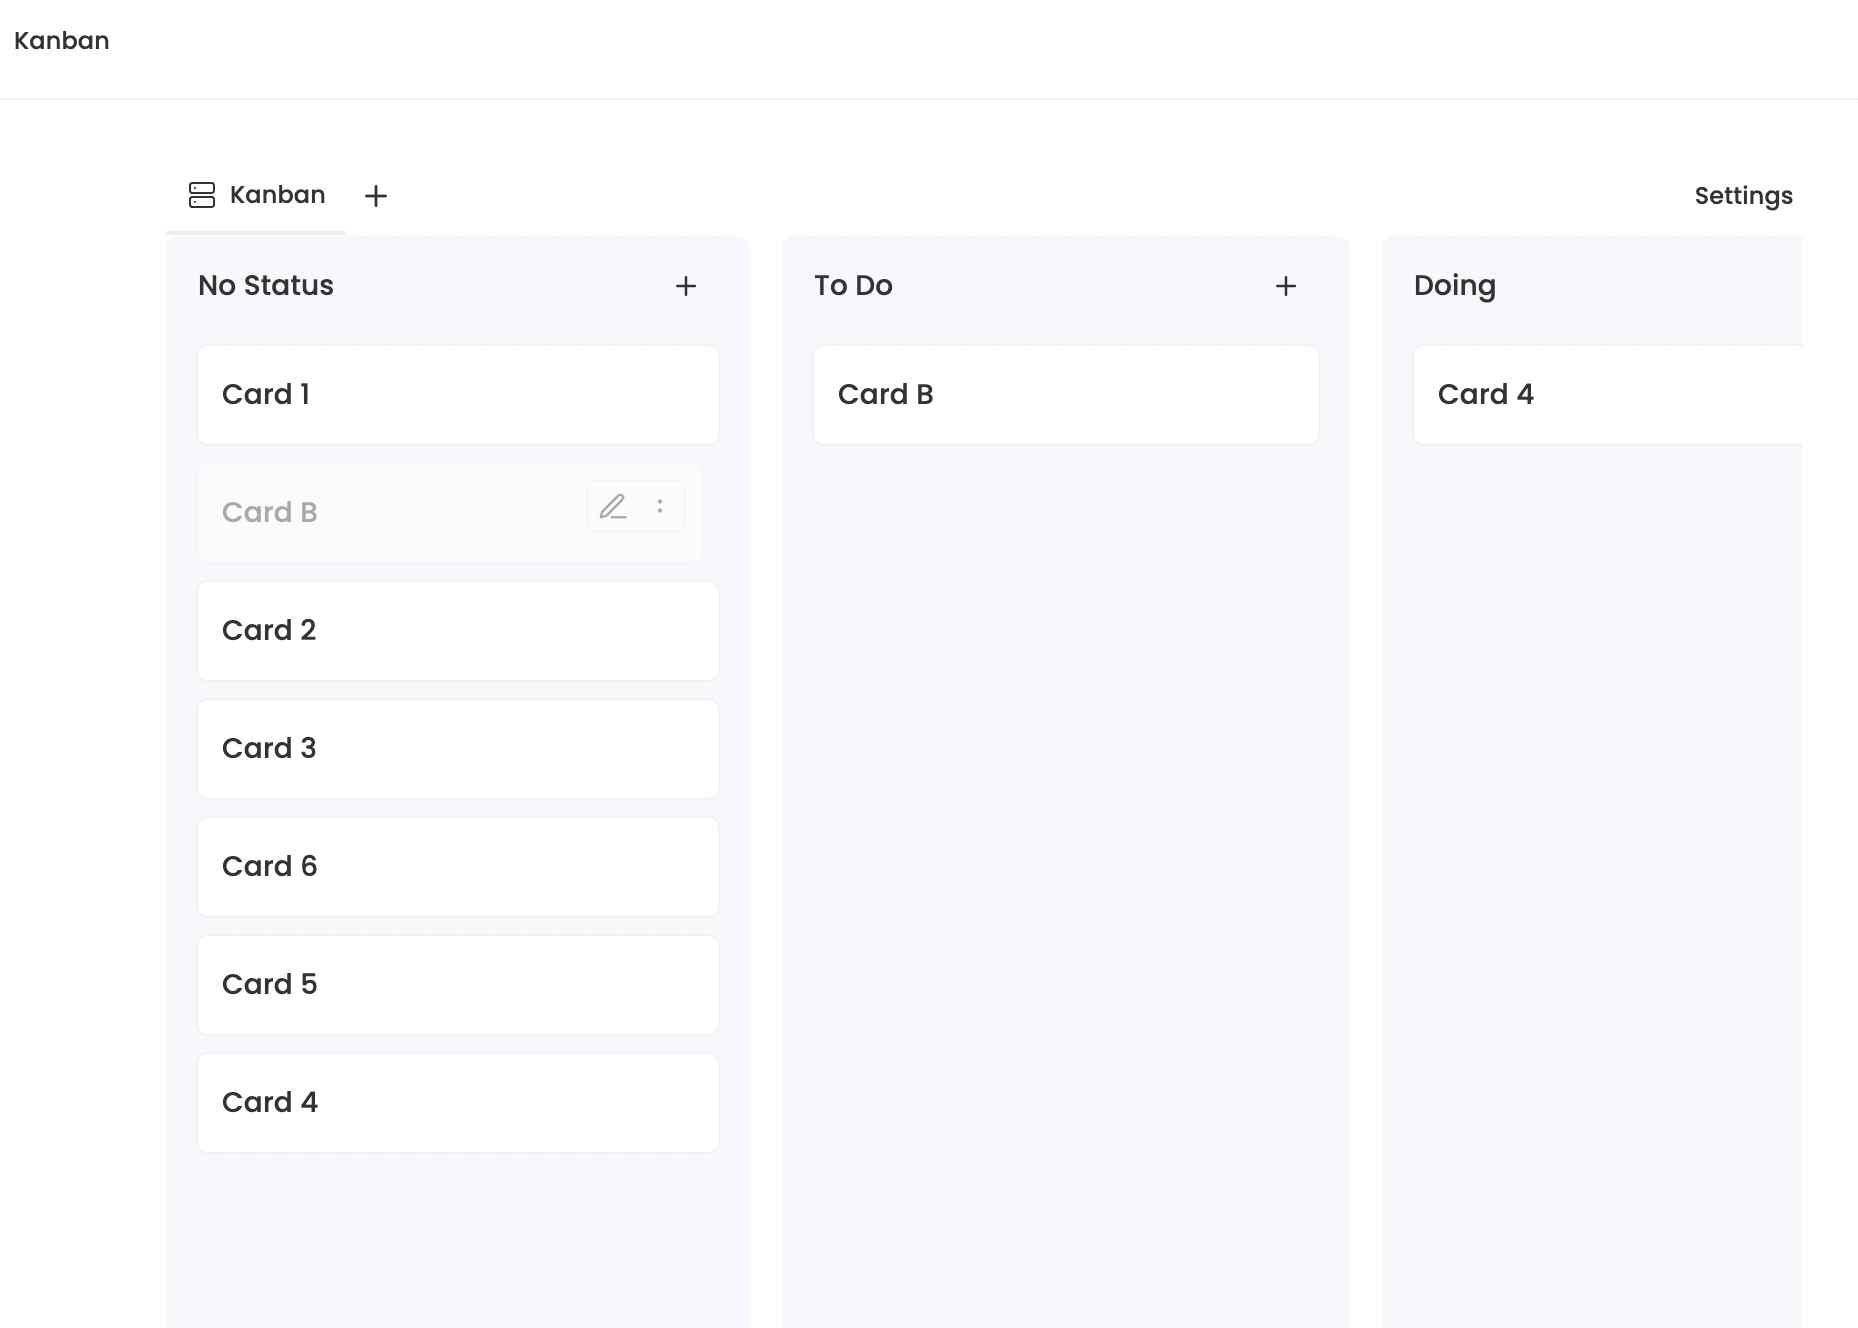
Task: Open board Settings
Action: click(1743, 196)
